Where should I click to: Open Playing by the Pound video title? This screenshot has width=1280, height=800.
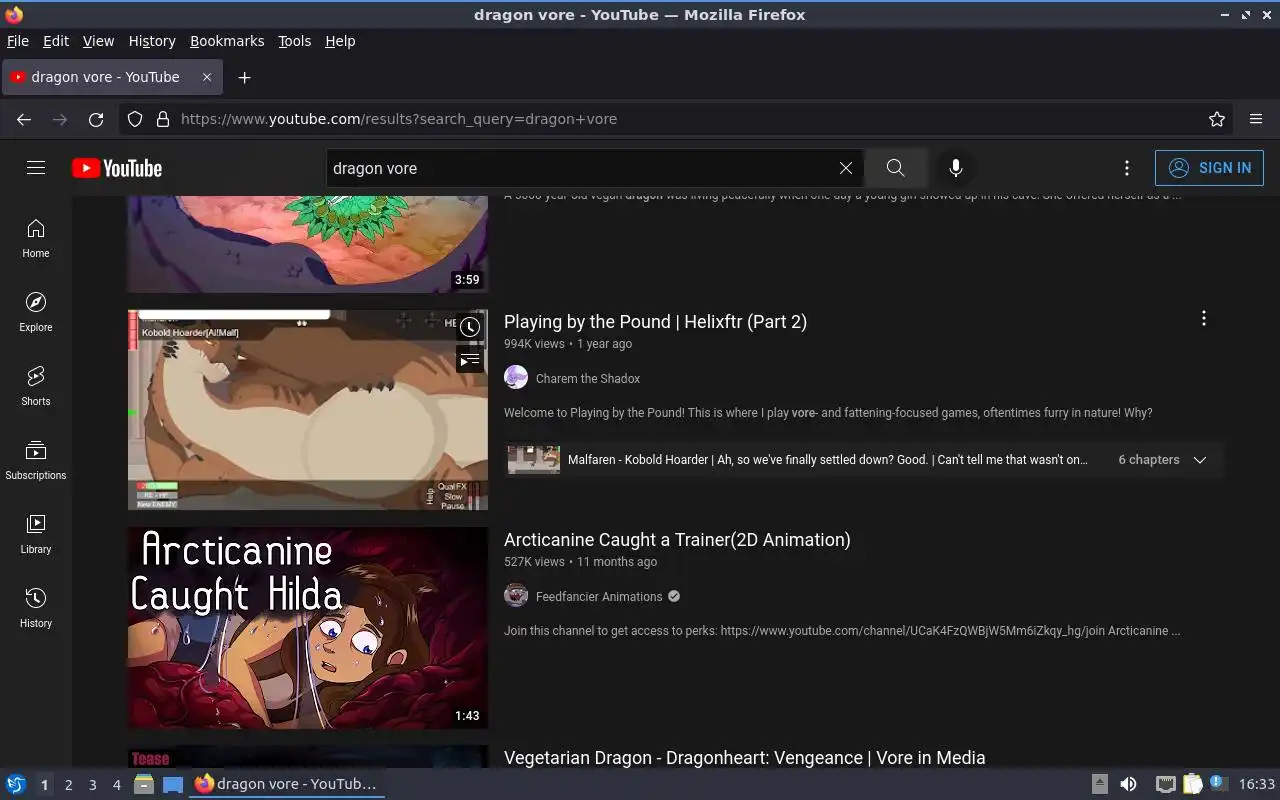coord(655,322)
